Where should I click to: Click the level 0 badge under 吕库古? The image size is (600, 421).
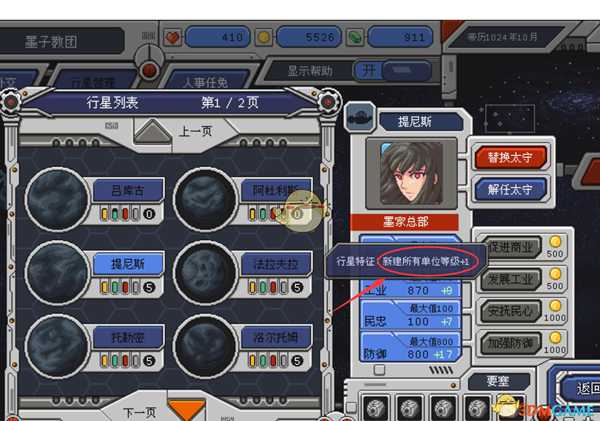[149, 214]
